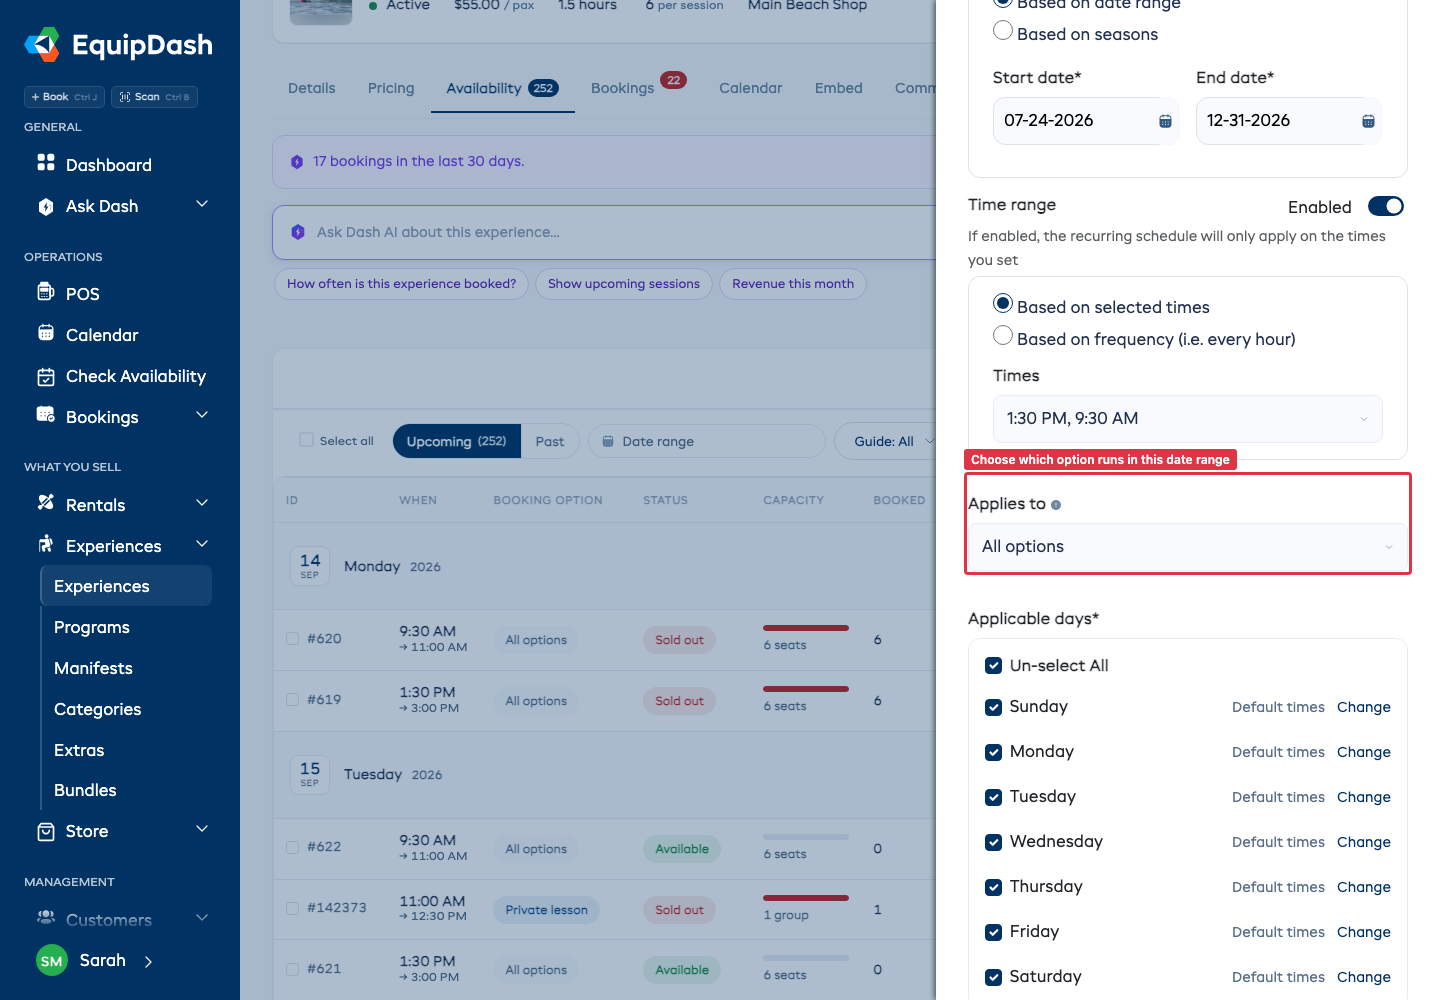Click the Store sidebar icon
The height and width of the screenshot is (1000, 1440).
[46, 832]
